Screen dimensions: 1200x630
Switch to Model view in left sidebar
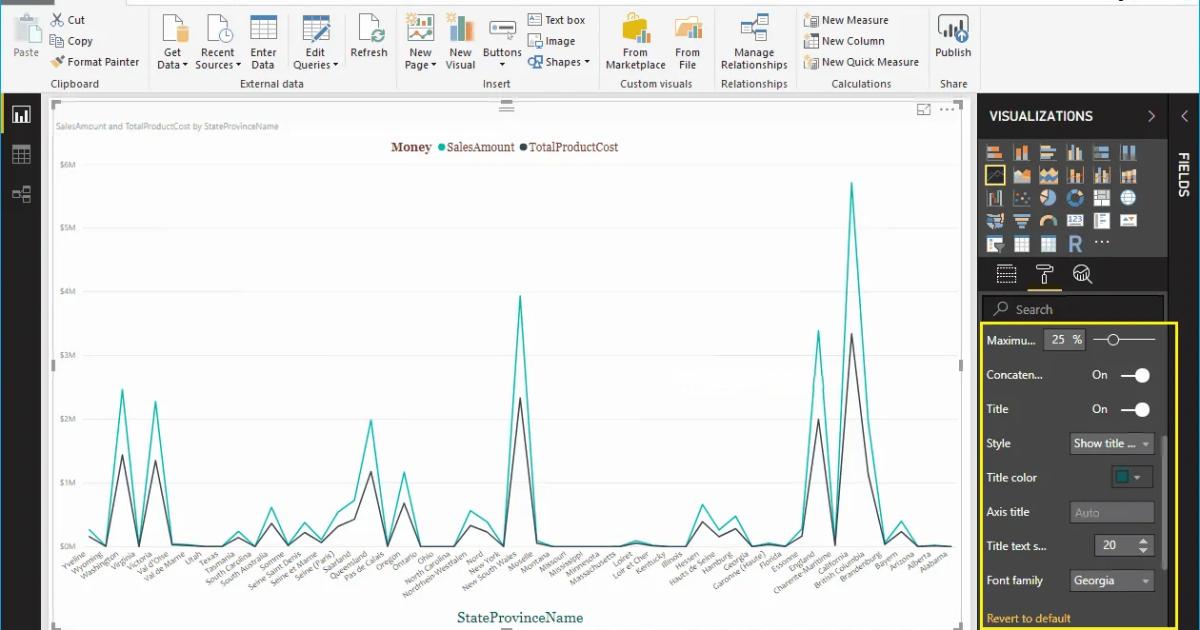(x=22, y=194)
